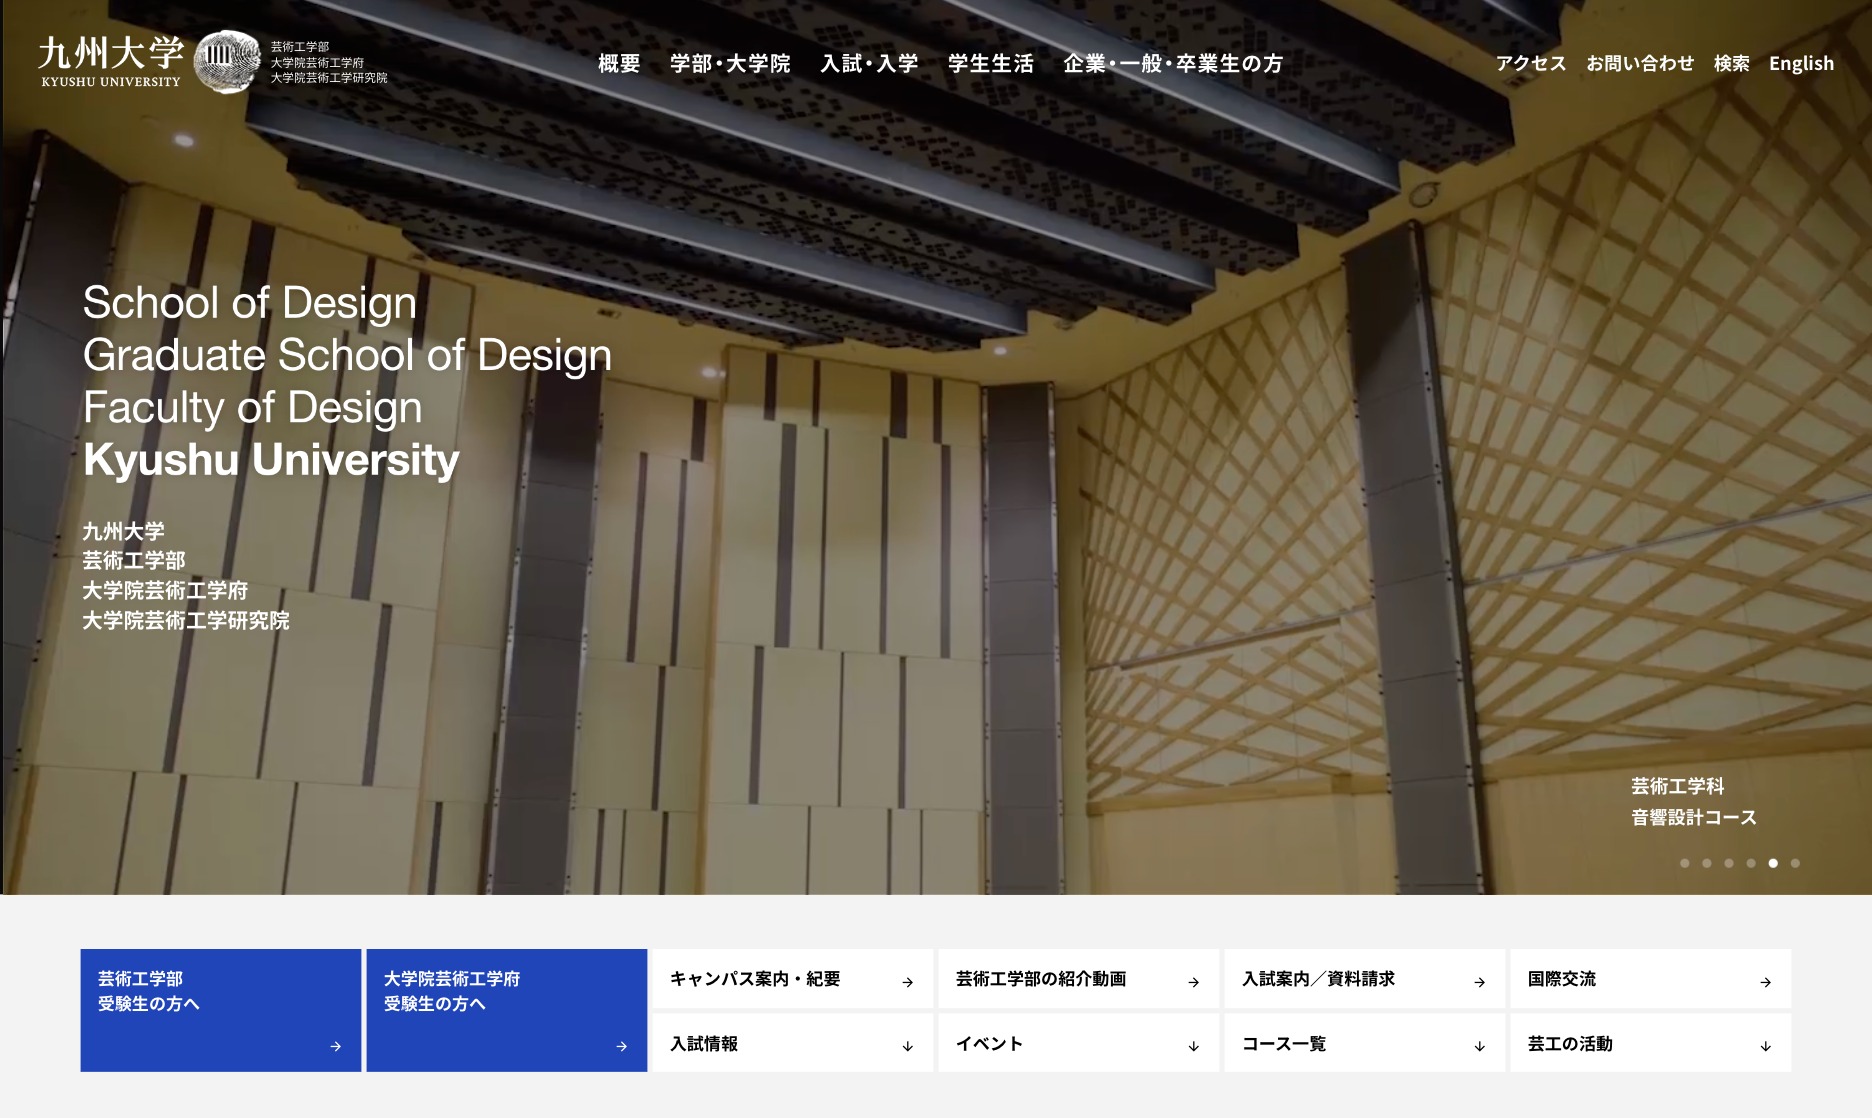
Task: Expand the コース一覧 section
Action: tap(1479, 1046)
